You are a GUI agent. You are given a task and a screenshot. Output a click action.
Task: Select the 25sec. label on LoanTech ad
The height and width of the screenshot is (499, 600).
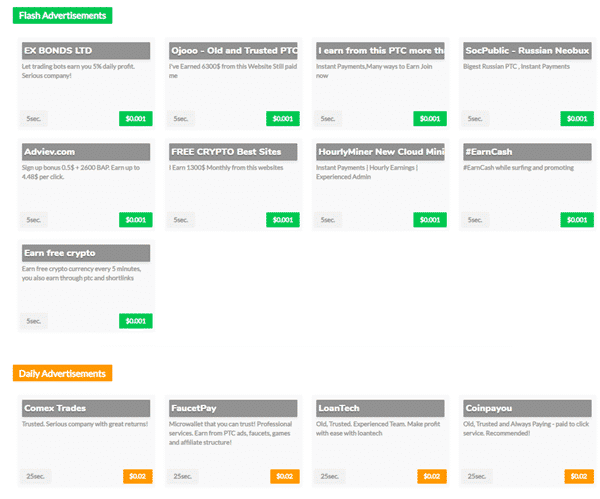point(329,476)
